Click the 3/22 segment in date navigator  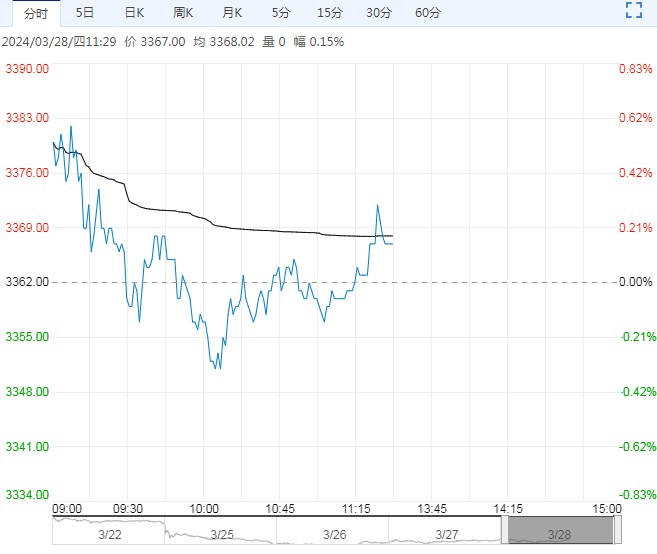pos(108,534)
